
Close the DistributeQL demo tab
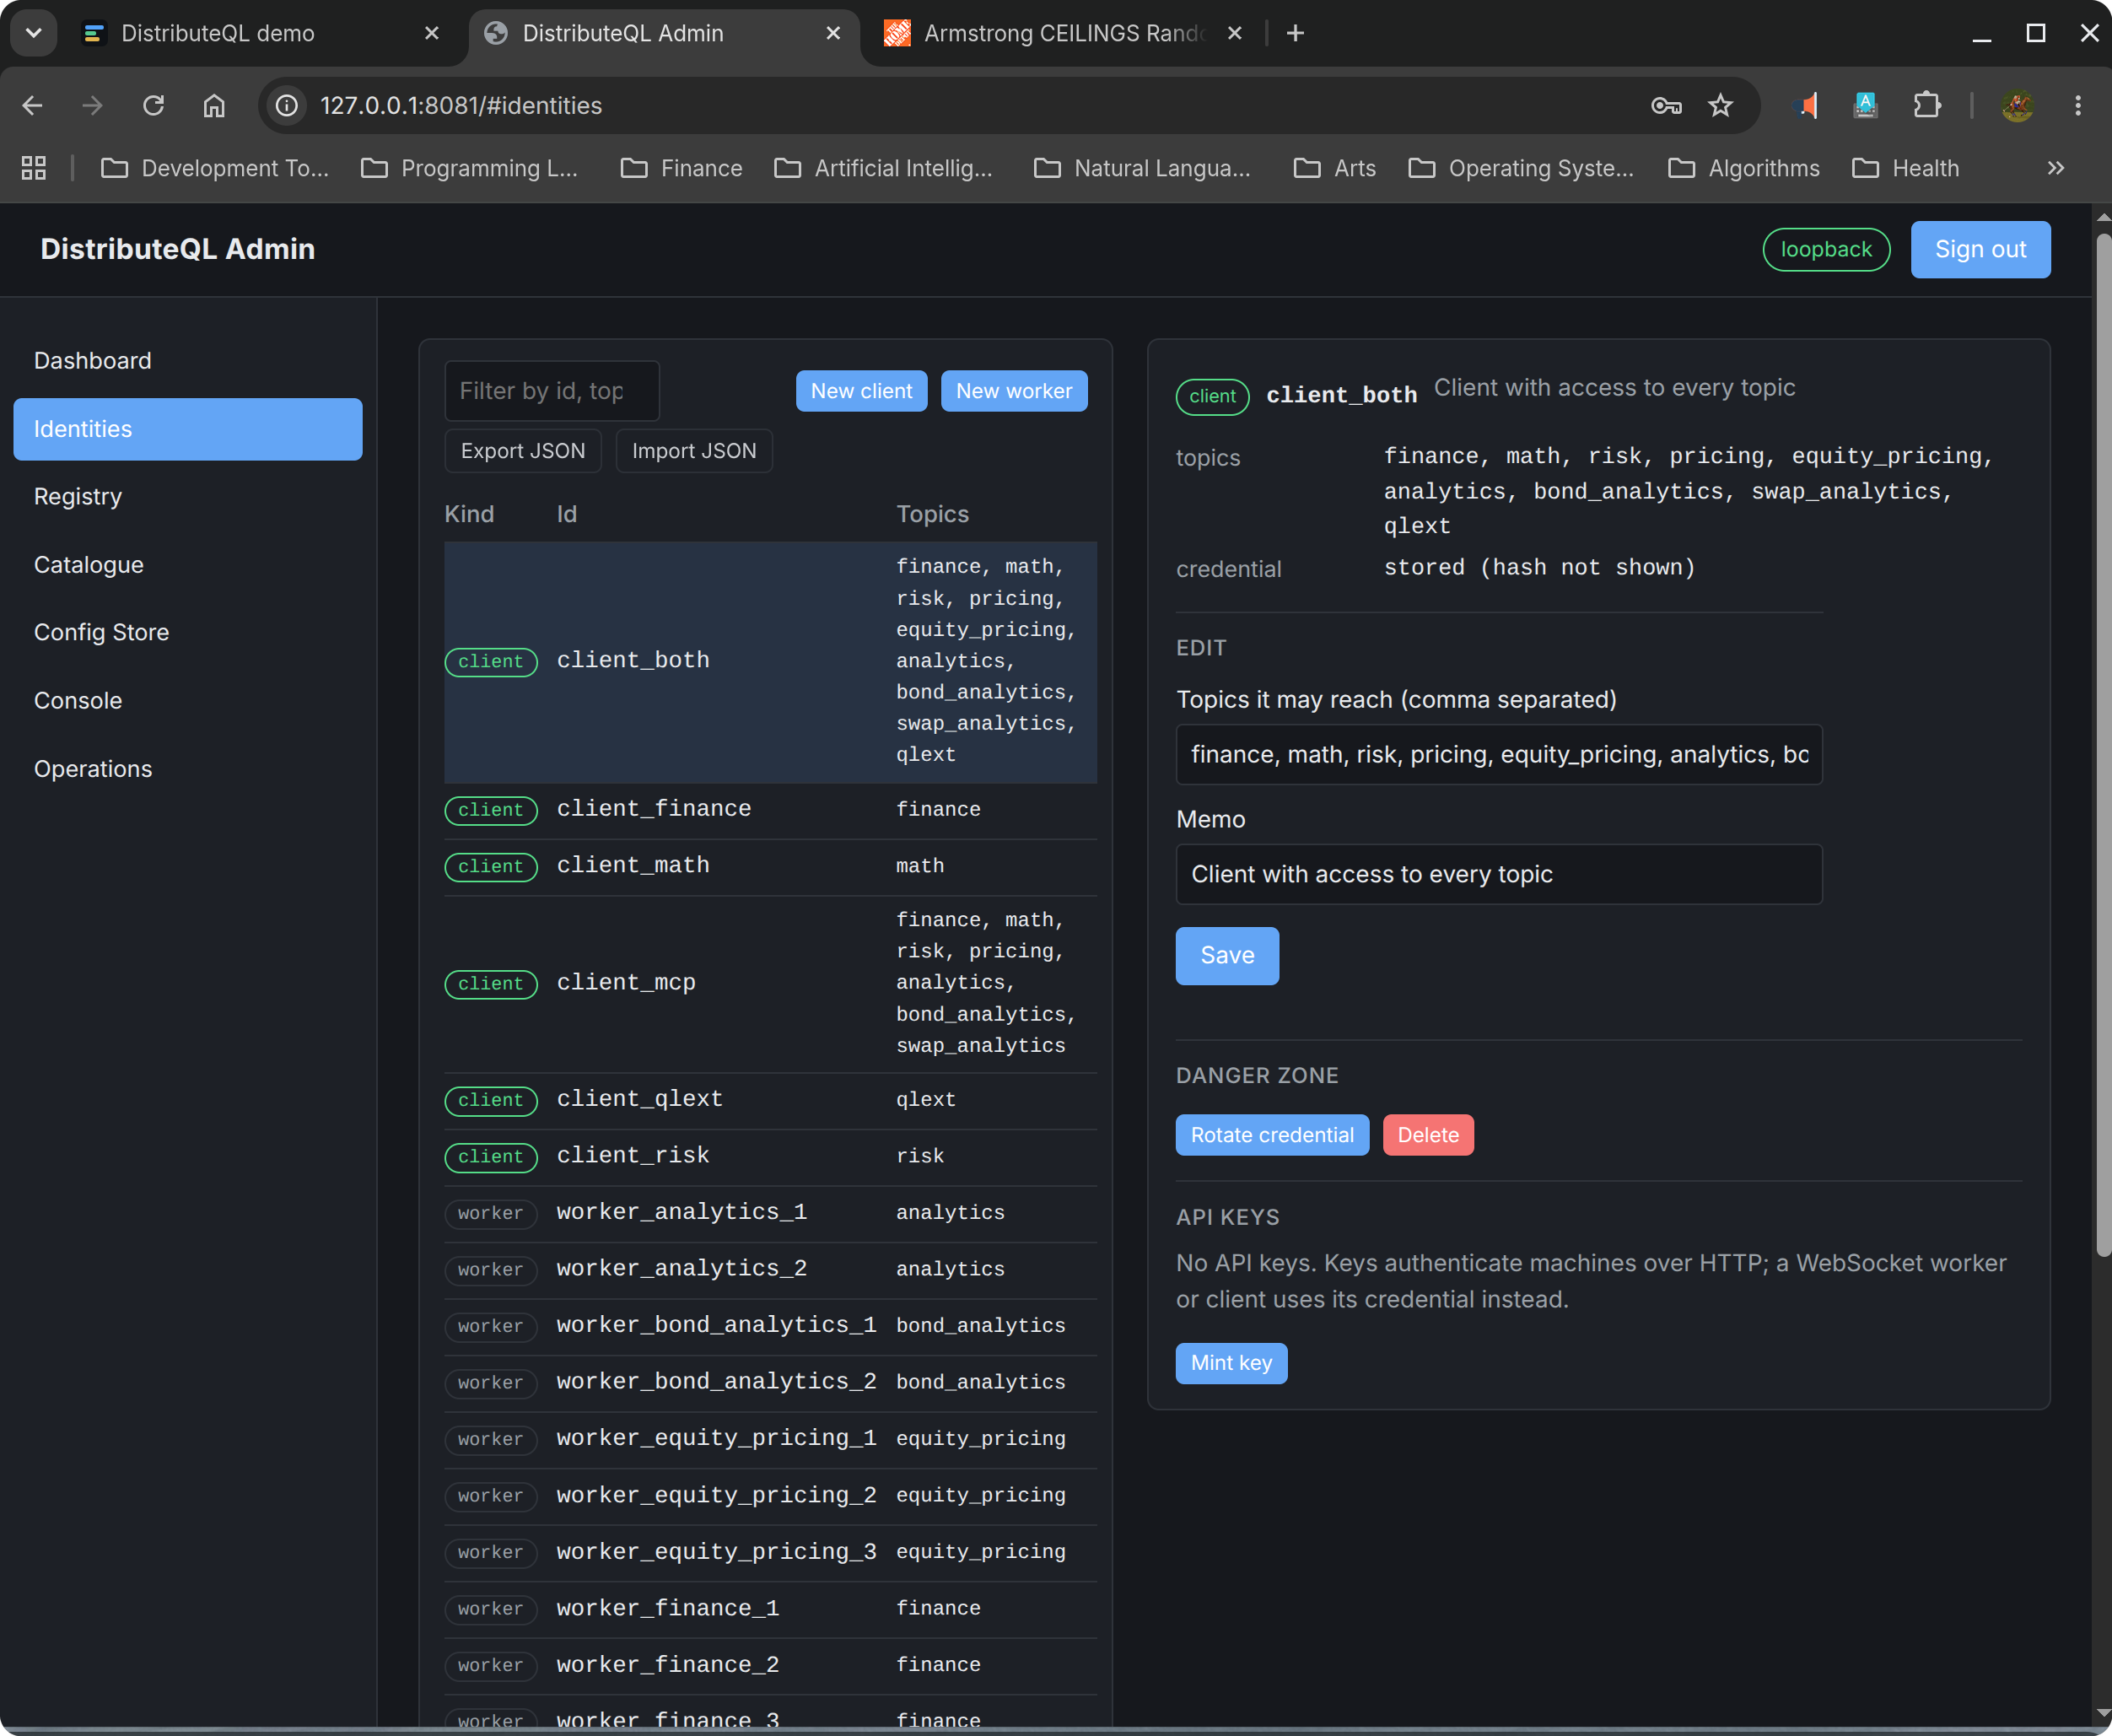[x=432, y=33]
